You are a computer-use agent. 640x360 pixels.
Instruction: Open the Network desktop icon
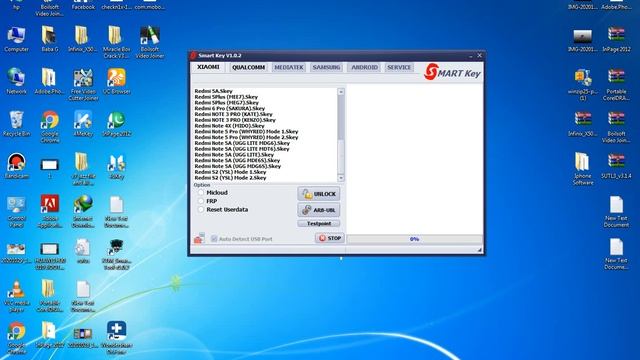[16, 78]
